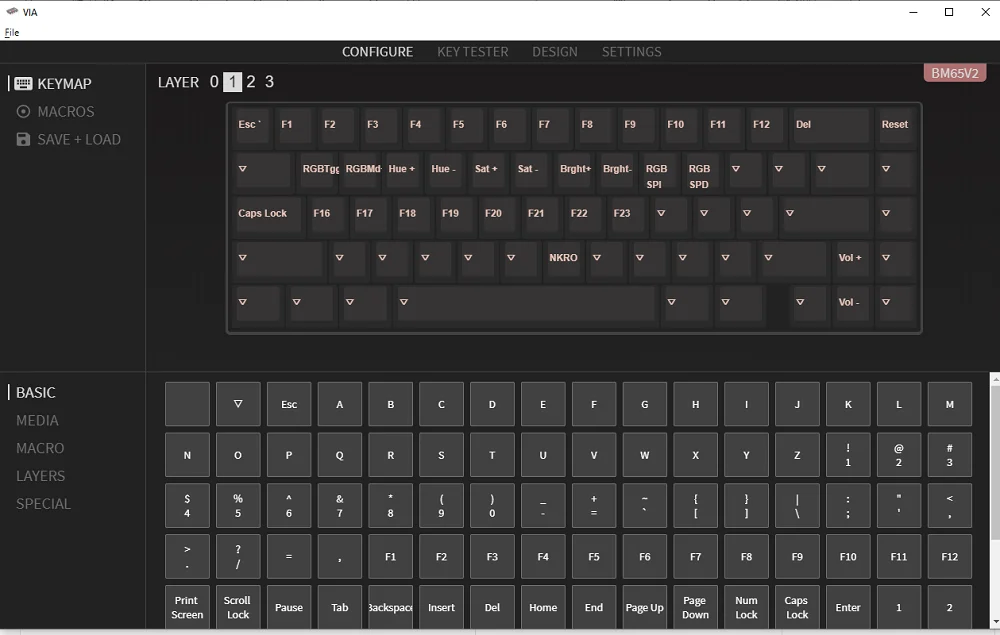Assign the Print Screen keycode
This screenshot has width=1000, height=635.
point(187,607)
